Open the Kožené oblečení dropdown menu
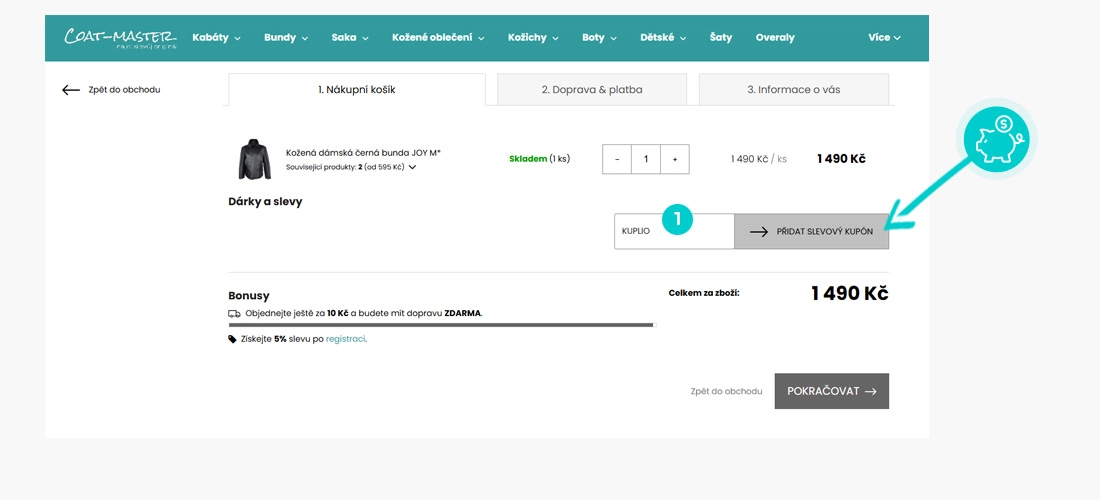Screen dimensions: 1100x500 pos(438,38)
